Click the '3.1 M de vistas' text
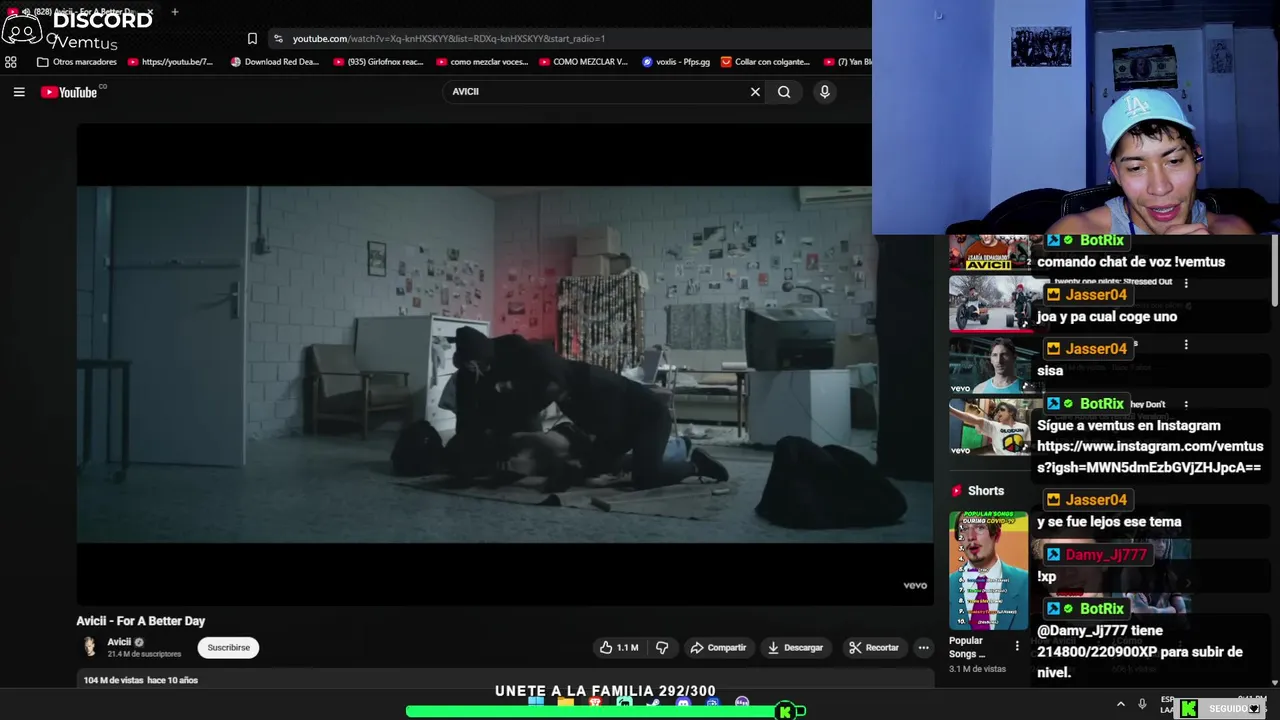 tap(977, 669)
